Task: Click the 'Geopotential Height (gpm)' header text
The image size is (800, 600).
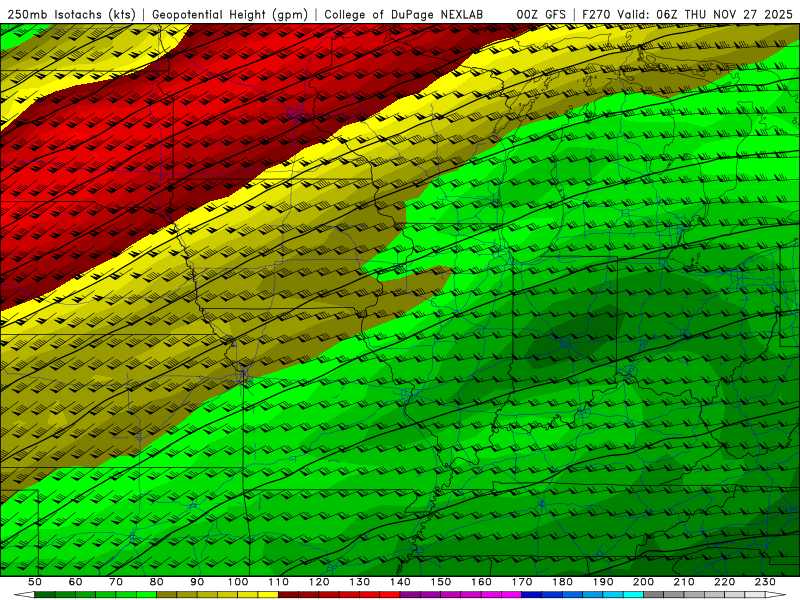Action: [x=230, y=14]
